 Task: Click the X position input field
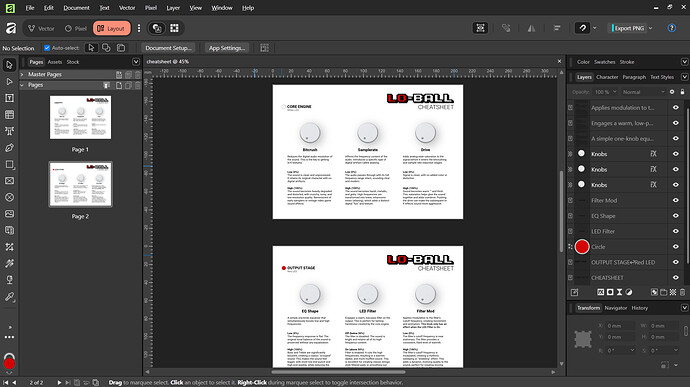pyautogui.click(x=620, y=326)
